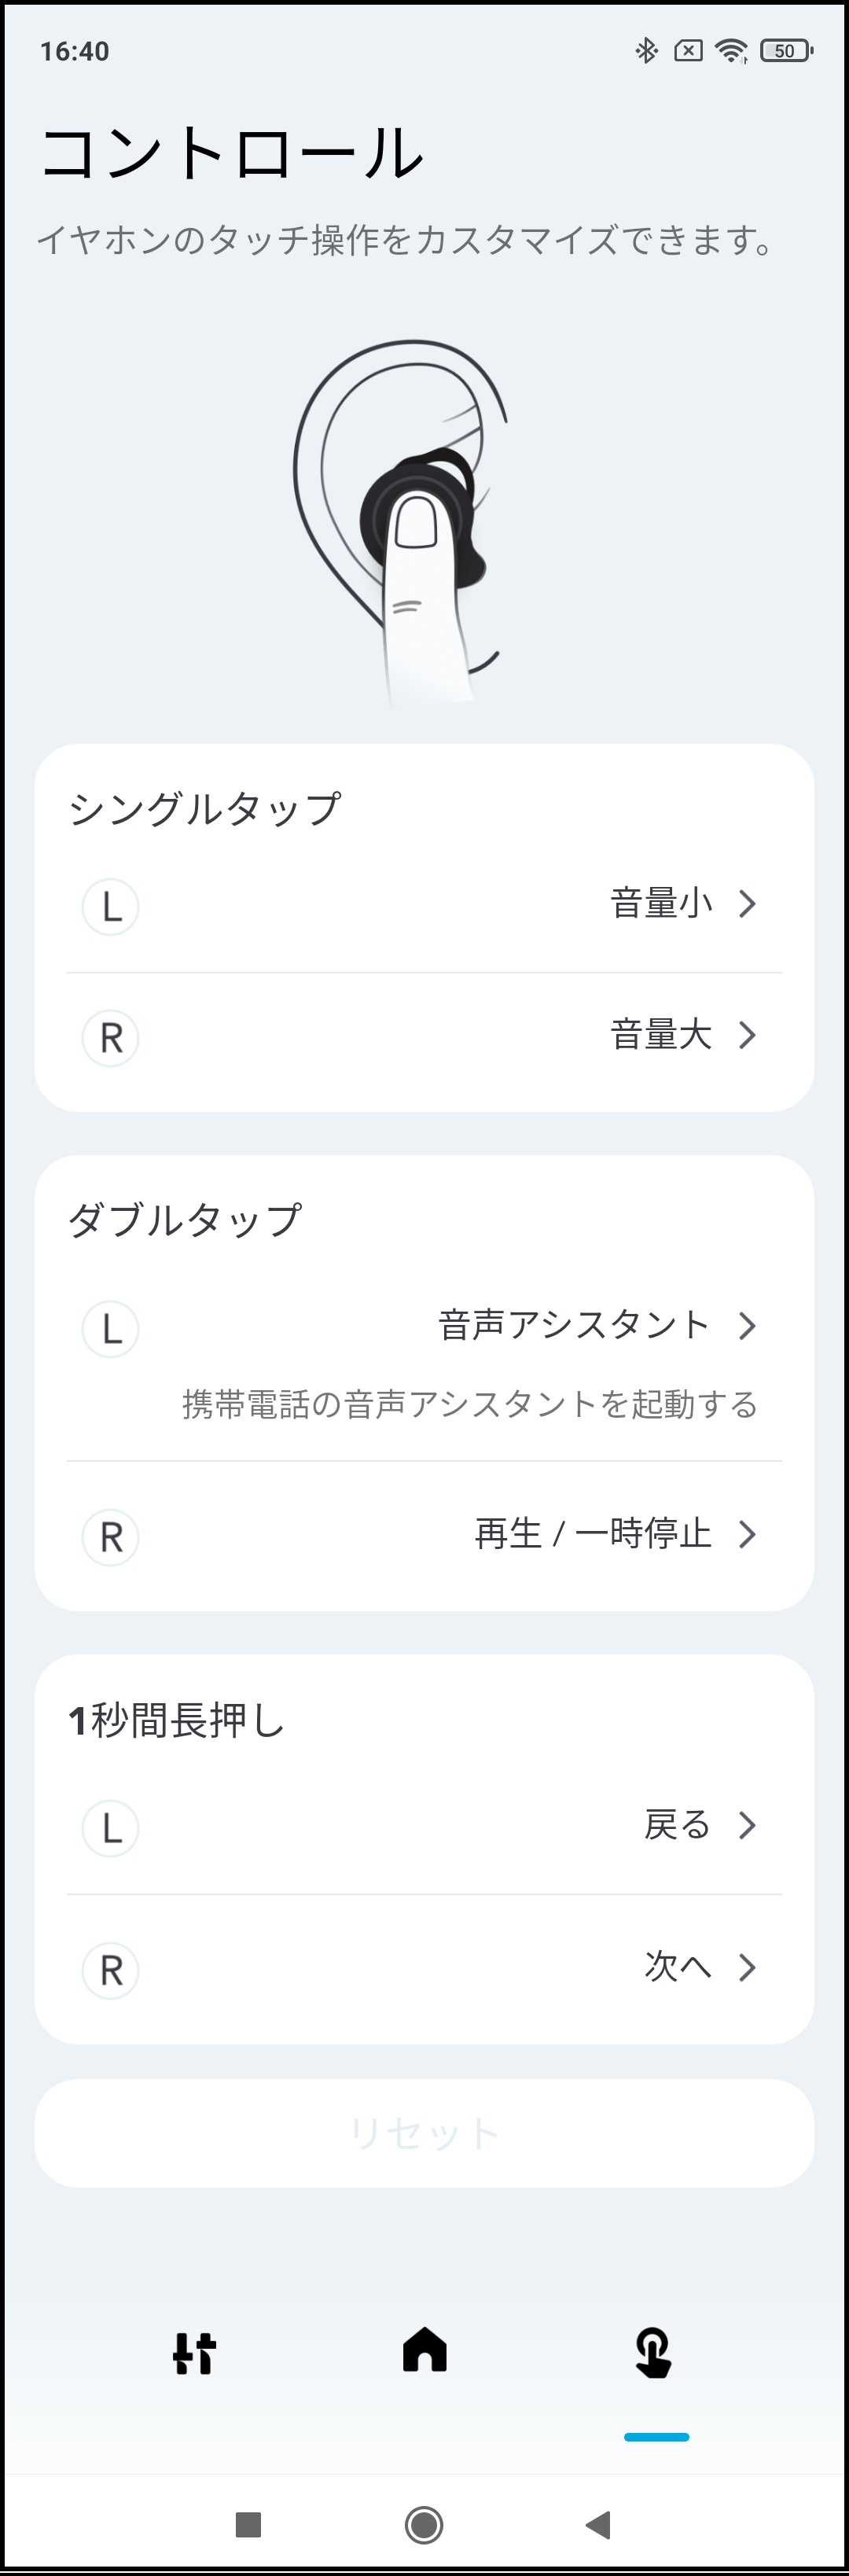Tap the R icon under ダブルタップ
Image resolution: width=849 pixels, height=2576 pixels.
tap(110, 1537)
